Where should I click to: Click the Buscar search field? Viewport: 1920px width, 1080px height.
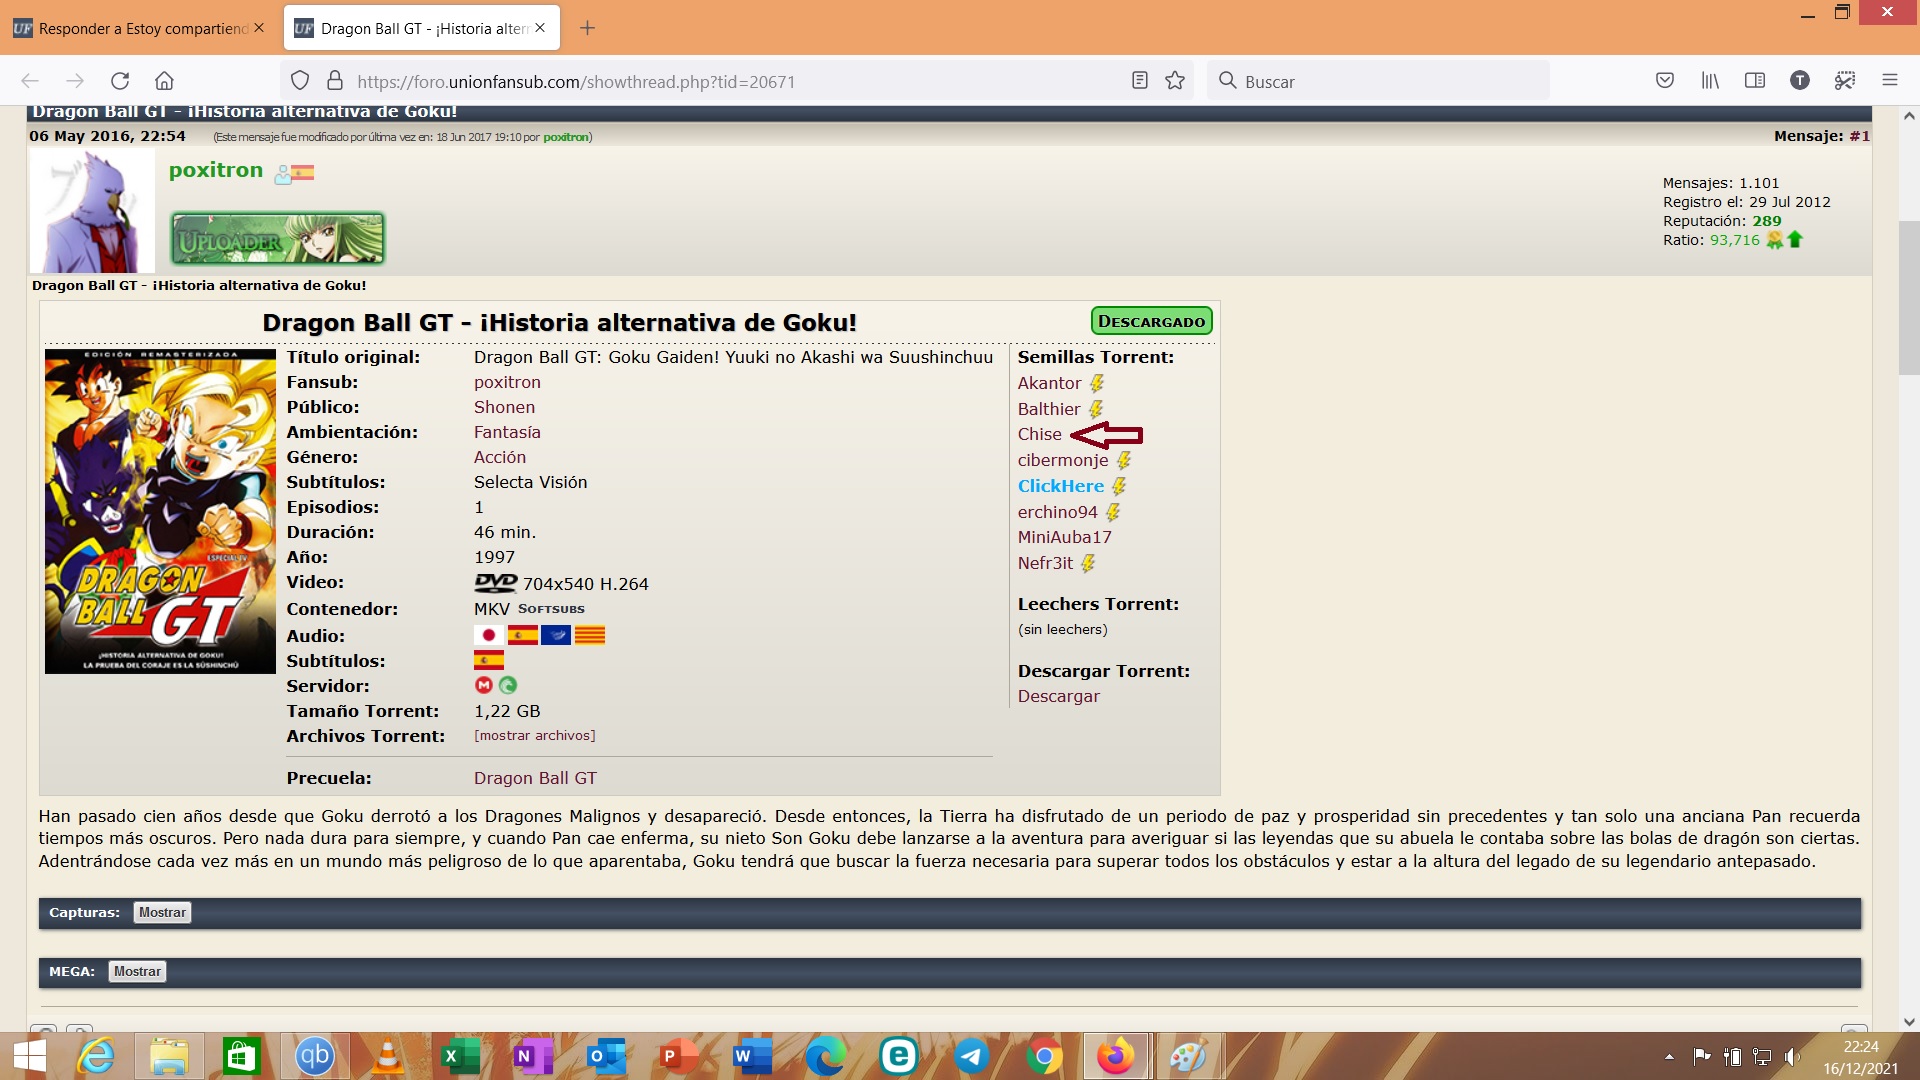click(1380, 81)
